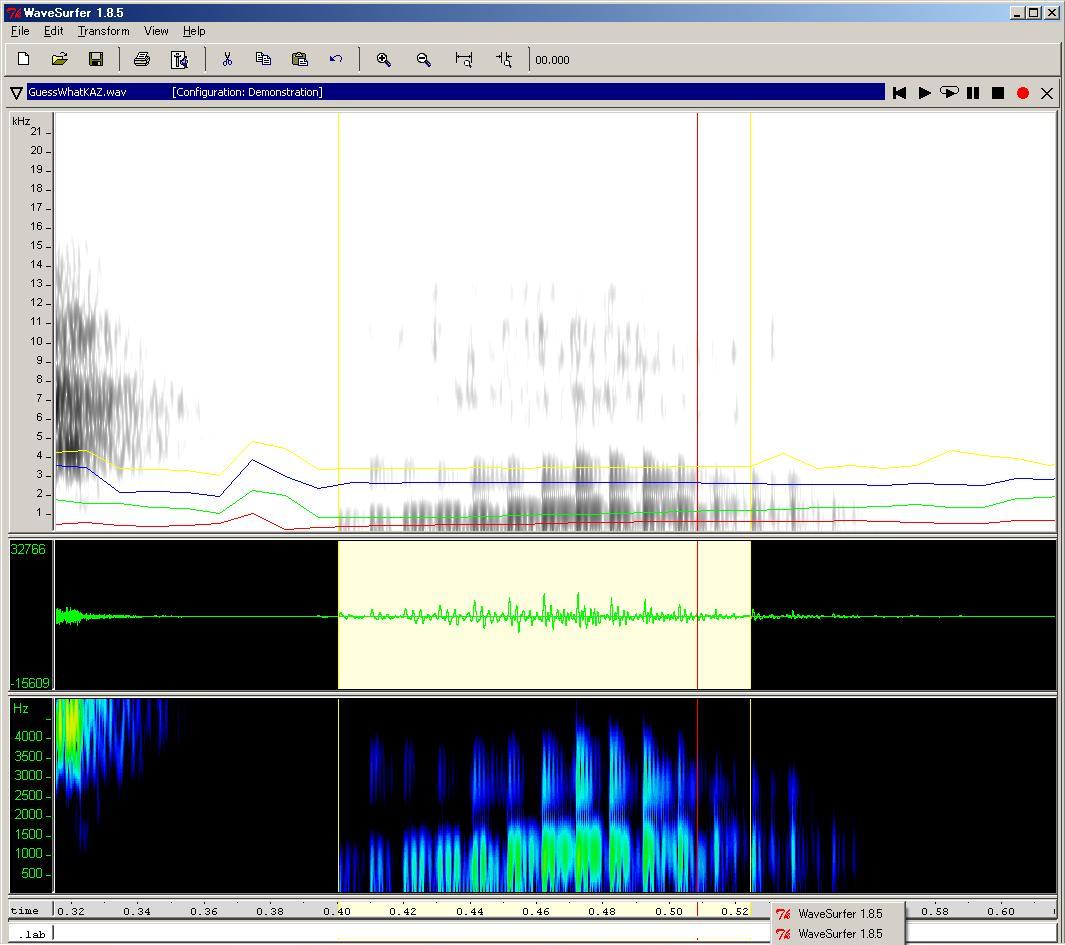
Task: Pause the audio playback
Action: [x=973, y=93]
